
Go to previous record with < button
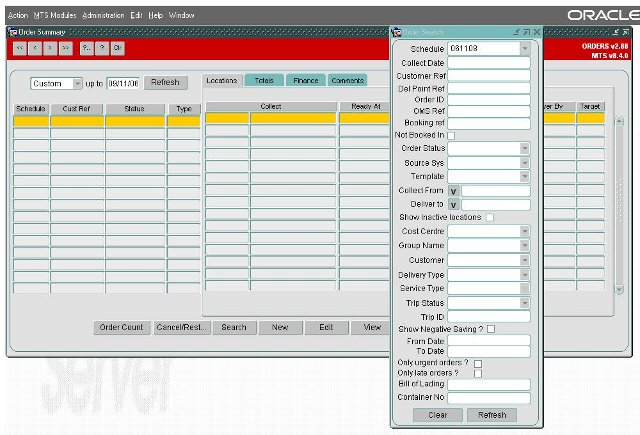(35, 48)
